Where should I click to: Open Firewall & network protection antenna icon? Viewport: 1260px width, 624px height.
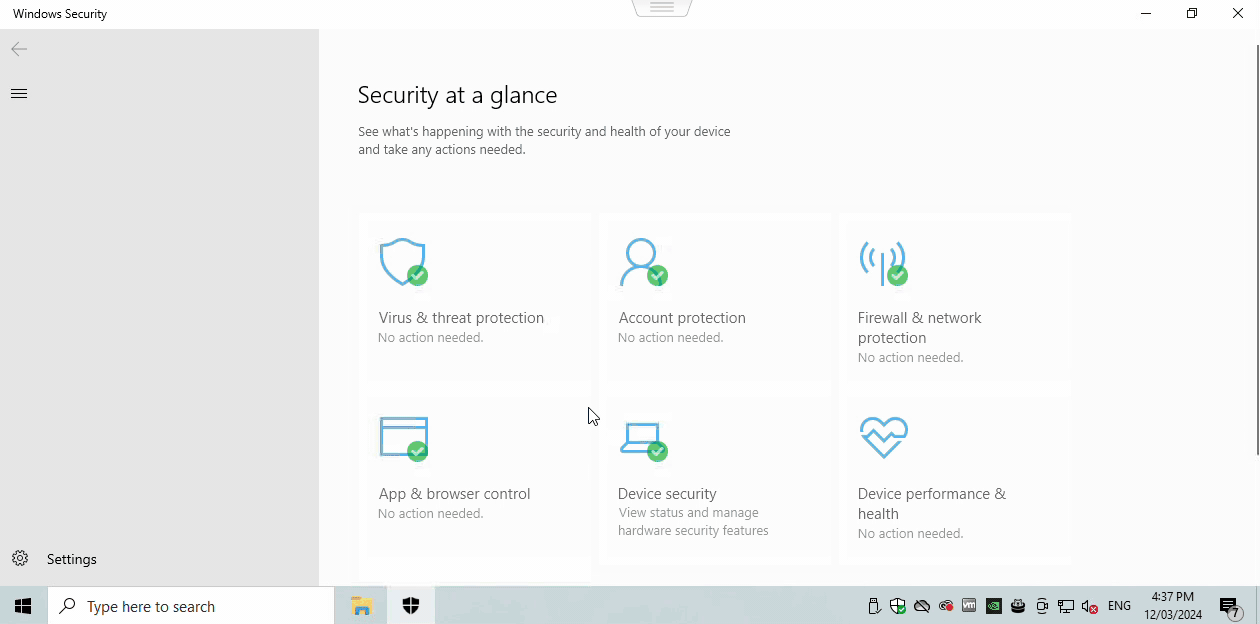[883, 262]
